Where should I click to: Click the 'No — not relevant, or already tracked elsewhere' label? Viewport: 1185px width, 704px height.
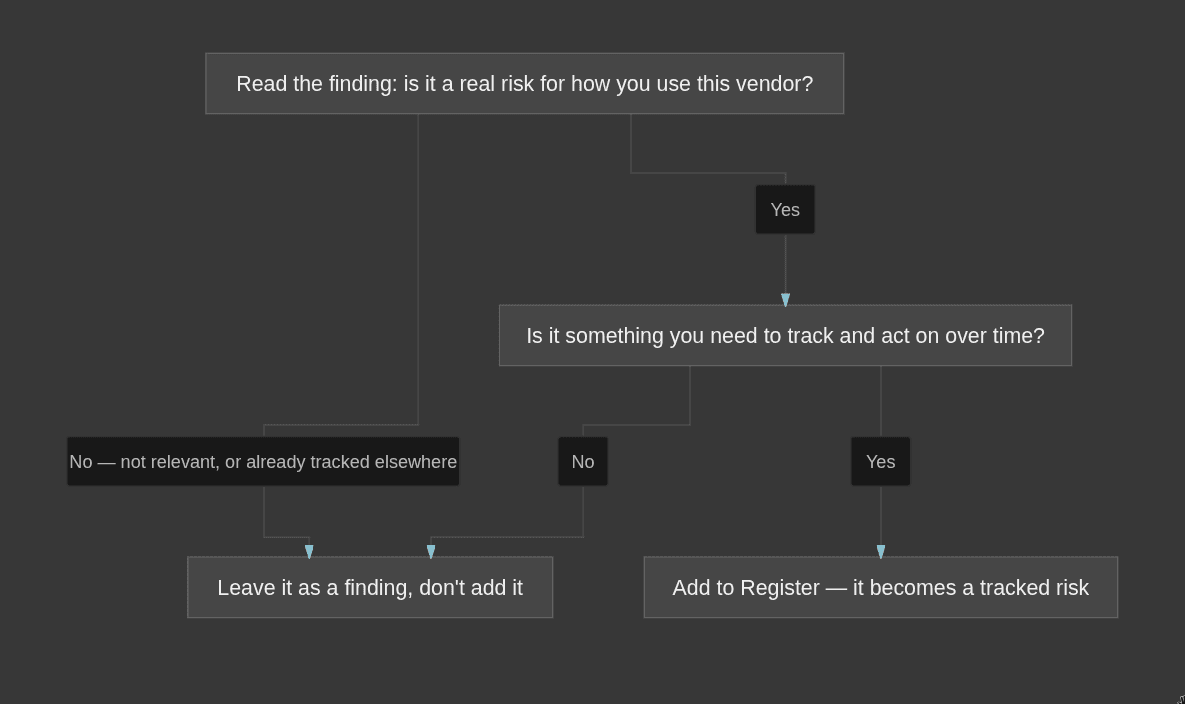pos(263,462)
